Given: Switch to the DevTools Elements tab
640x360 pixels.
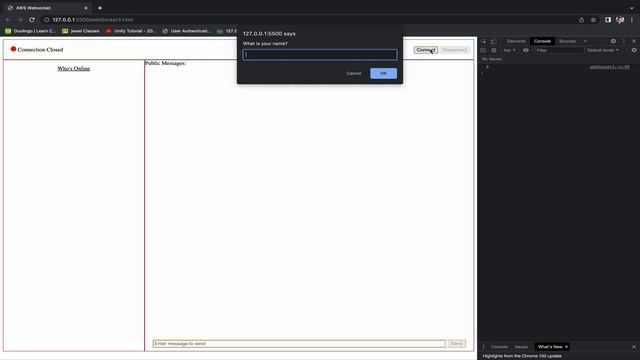Looking at the screenshot, I should pyautogui.click(x=516, y=41).
